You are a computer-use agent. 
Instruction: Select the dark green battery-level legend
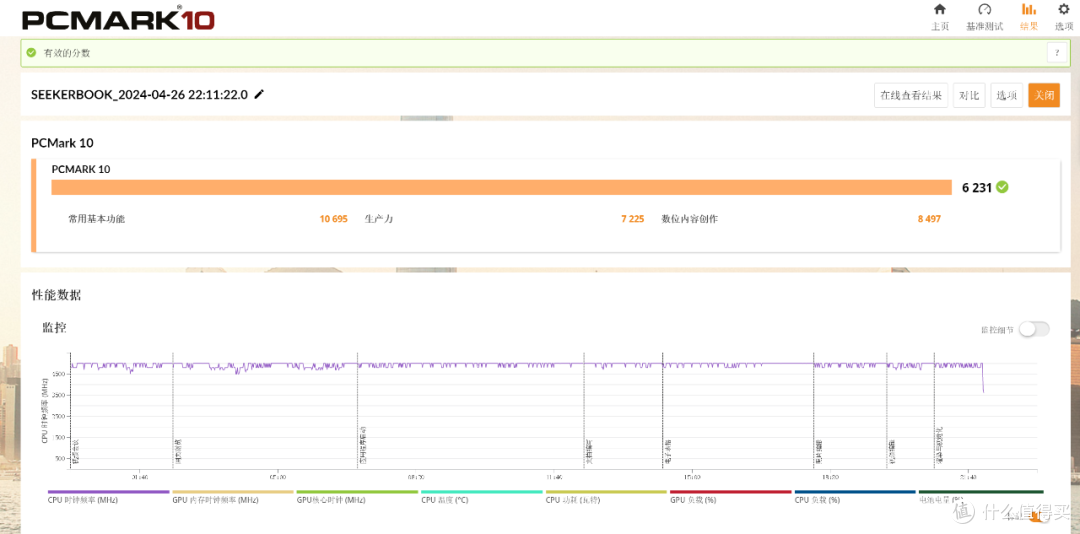[x=980, y=497]
